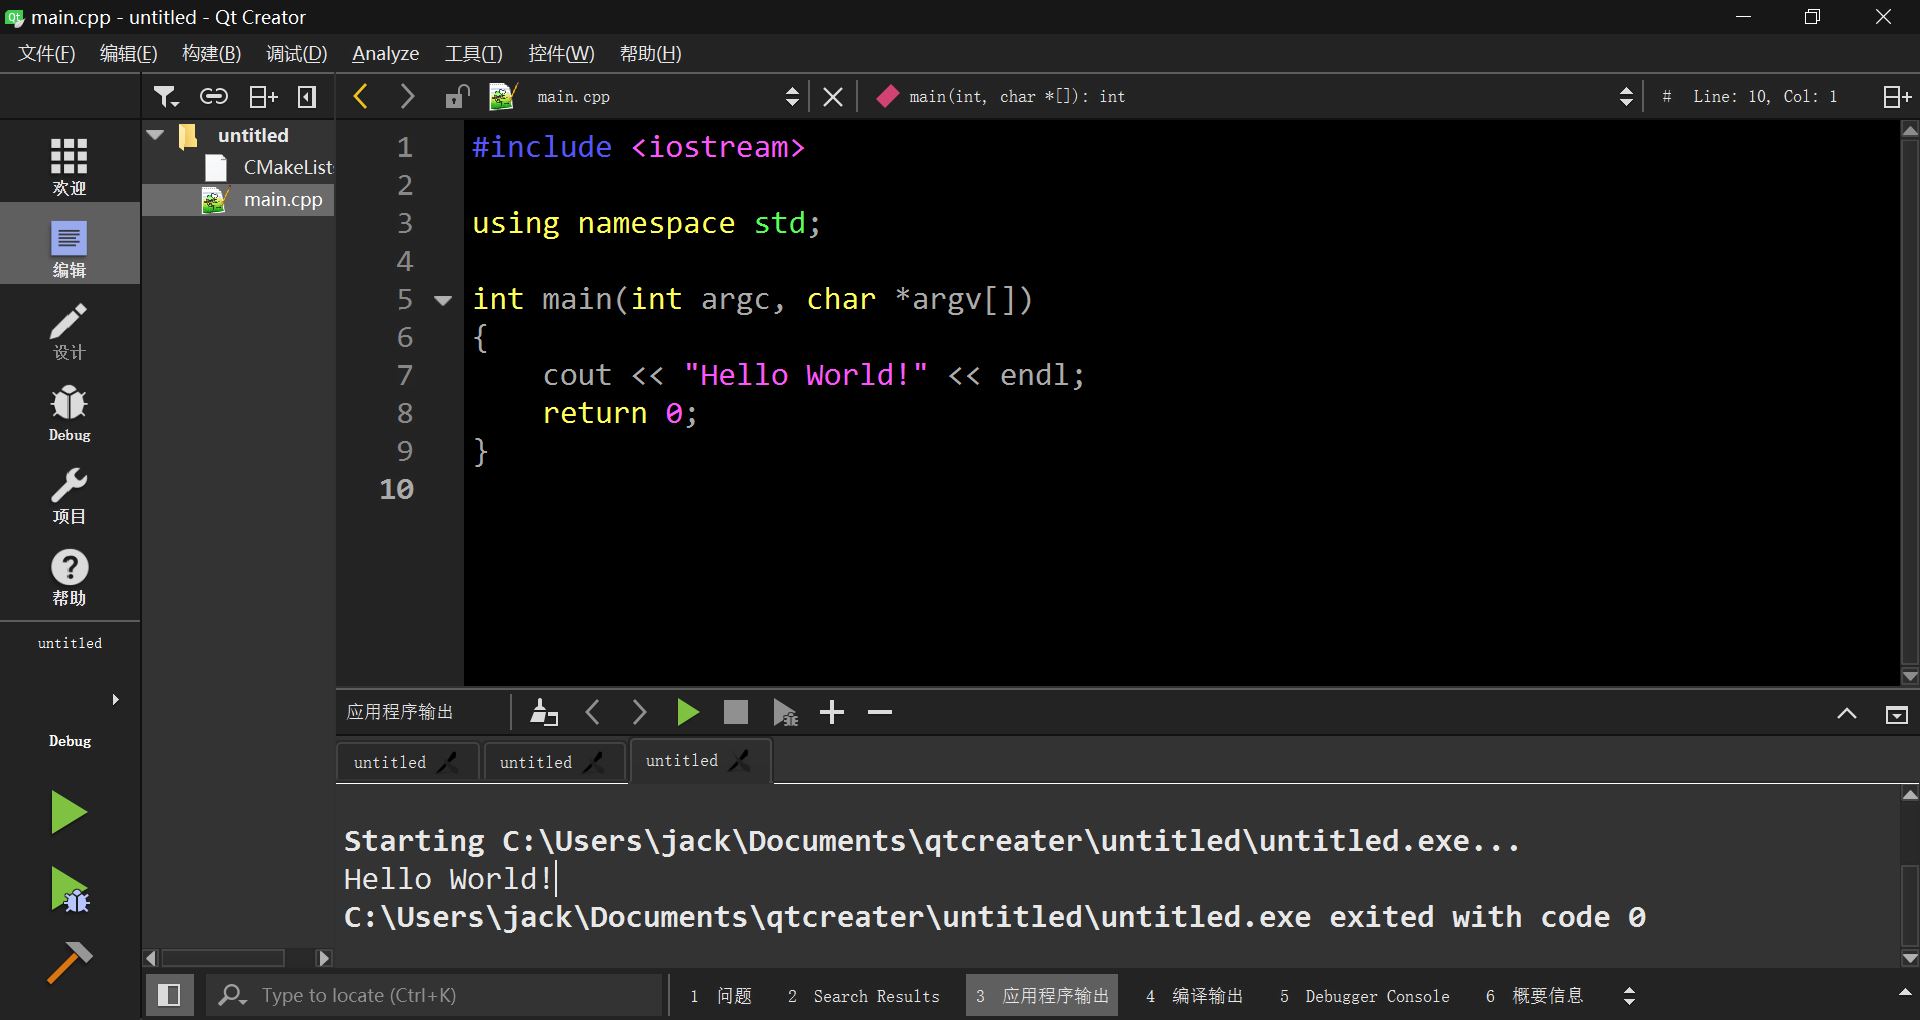
Task: Select CMakeLists file in project tree
Action: click(287, 167)
